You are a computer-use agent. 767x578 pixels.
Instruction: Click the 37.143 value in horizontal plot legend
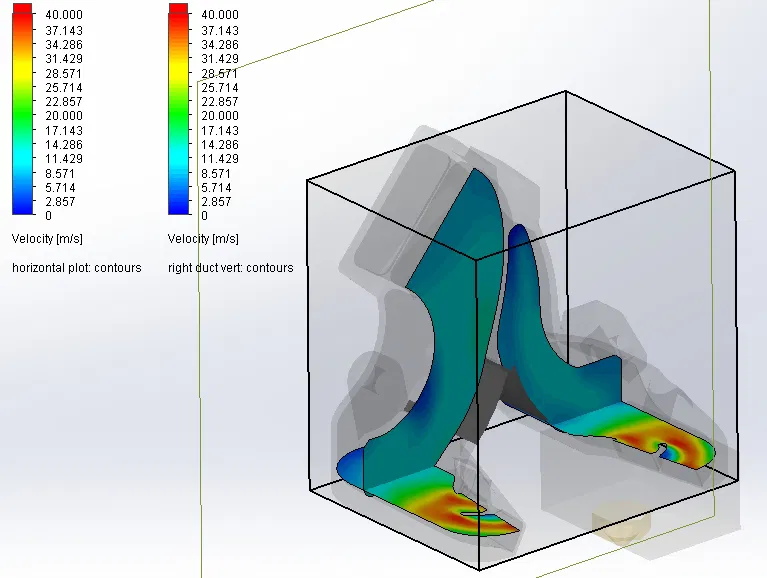click(64, 31)
